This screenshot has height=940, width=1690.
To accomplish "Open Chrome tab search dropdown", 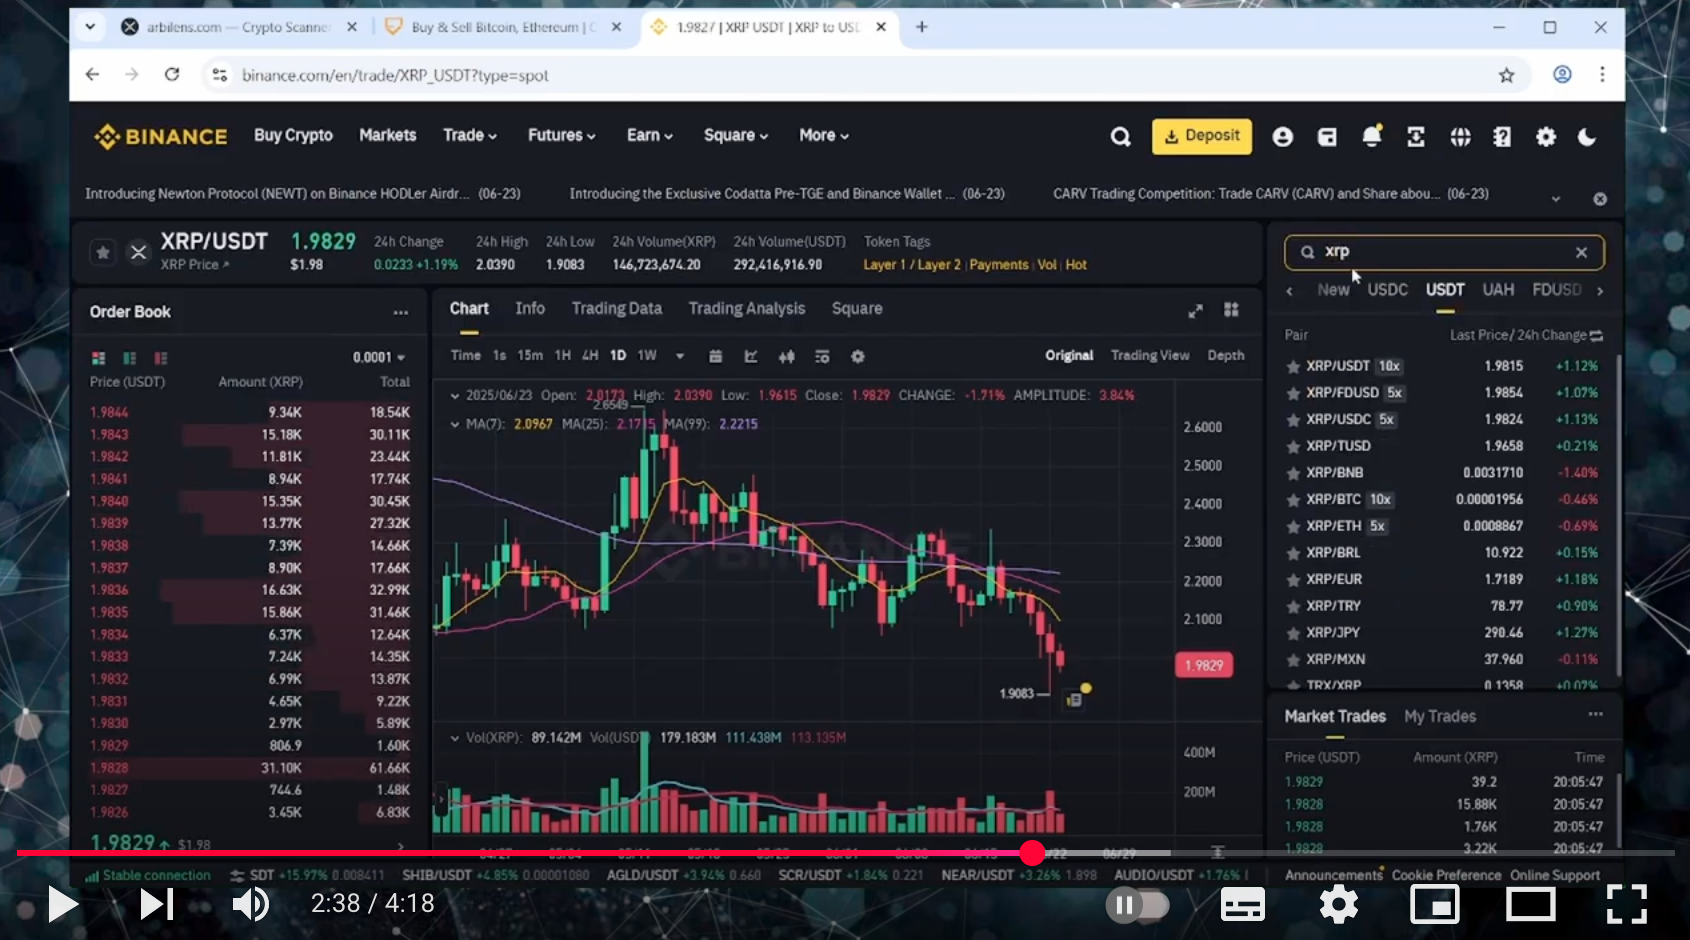I will [x=90, y=27].
